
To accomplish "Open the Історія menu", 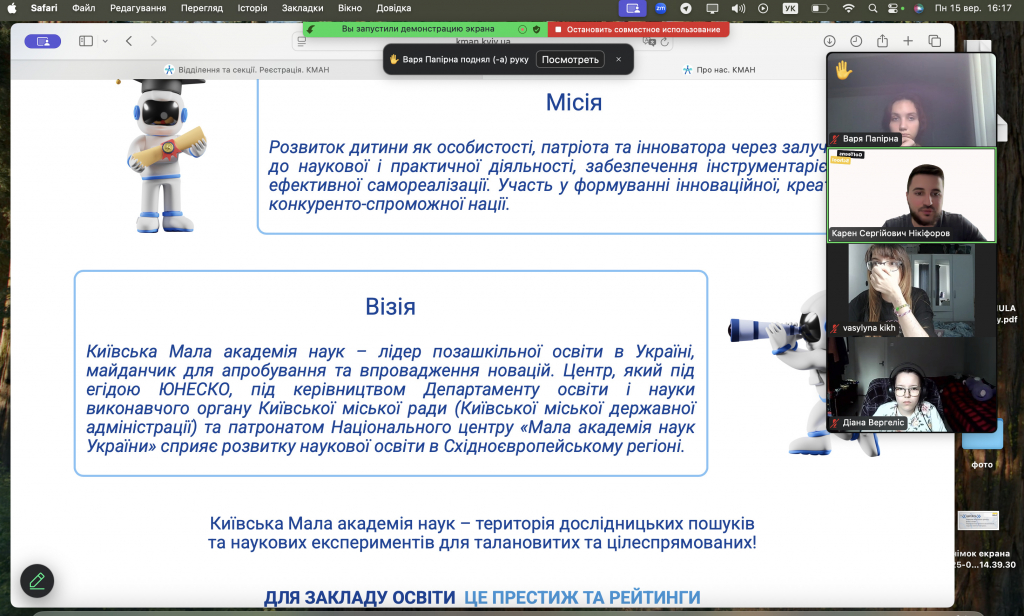I will coord(252,8).
